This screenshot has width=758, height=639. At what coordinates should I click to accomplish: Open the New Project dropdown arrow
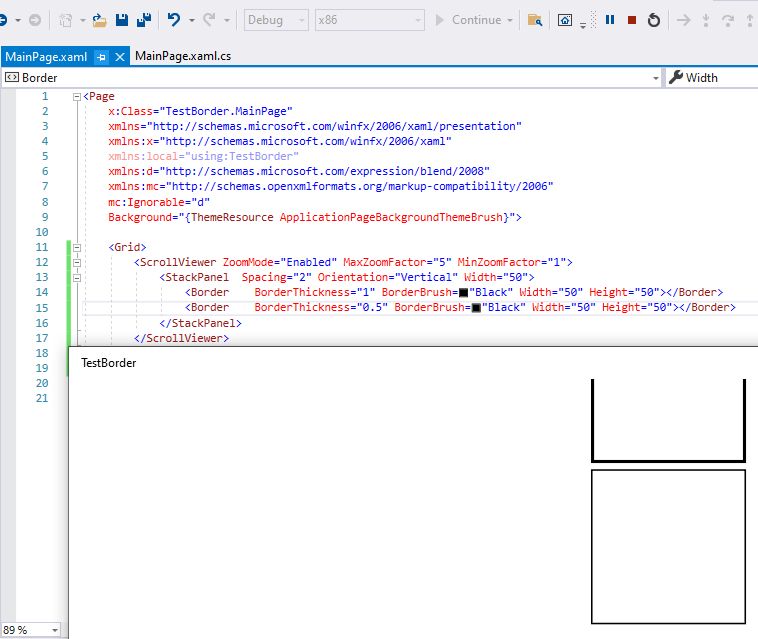(83, 20)
